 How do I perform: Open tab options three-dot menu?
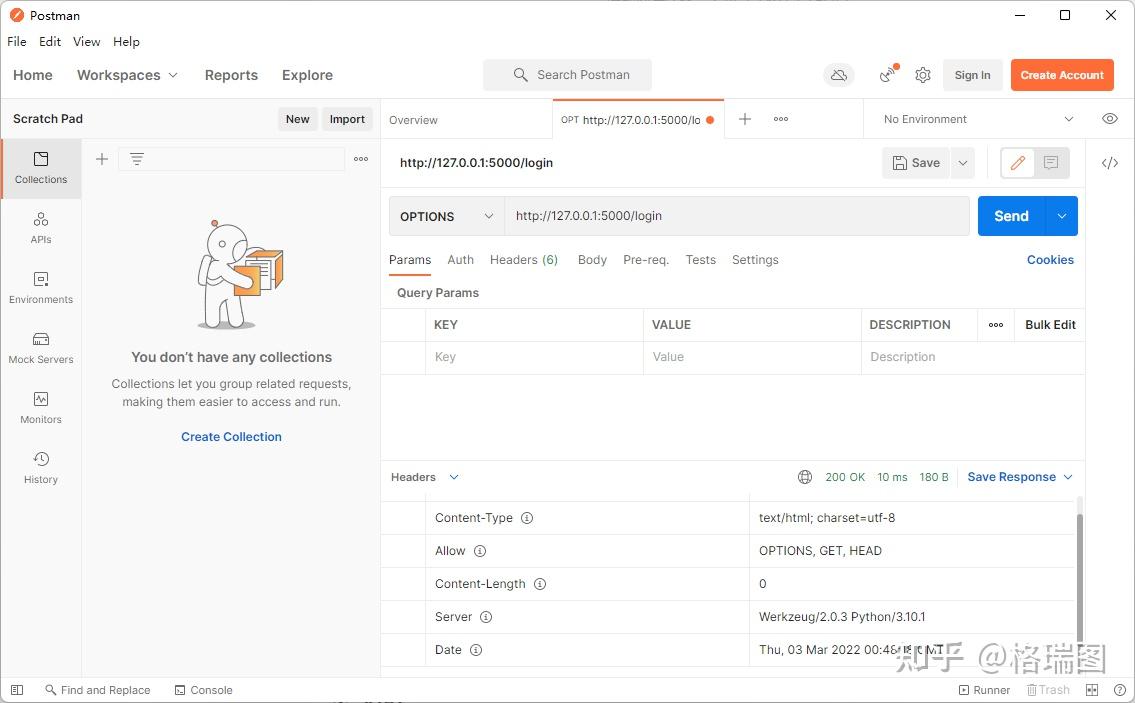pos(781,119)
